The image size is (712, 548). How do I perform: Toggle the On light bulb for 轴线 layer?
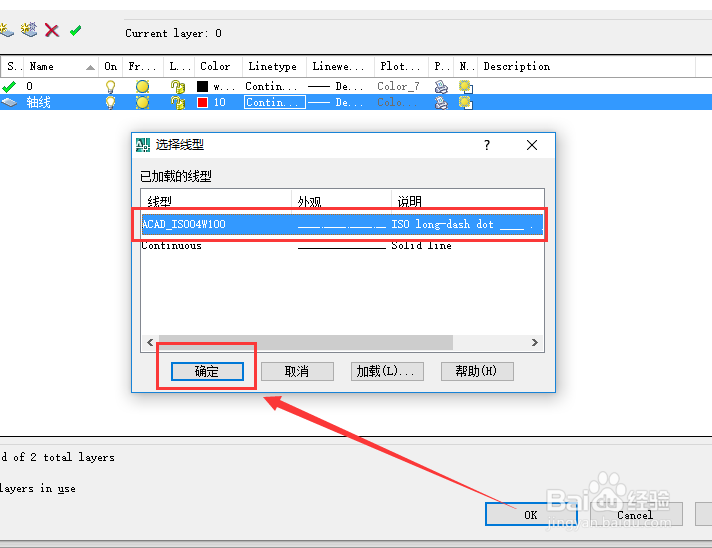click(110, 102)
